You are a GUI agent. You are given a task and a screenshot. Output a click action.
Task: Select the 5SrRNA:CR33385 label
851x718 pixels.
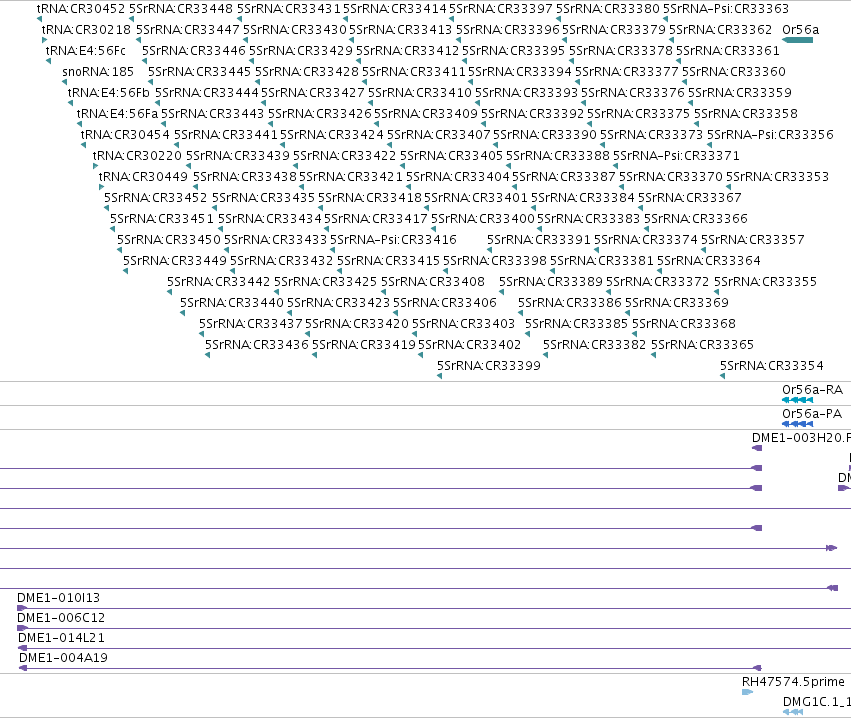577,324
